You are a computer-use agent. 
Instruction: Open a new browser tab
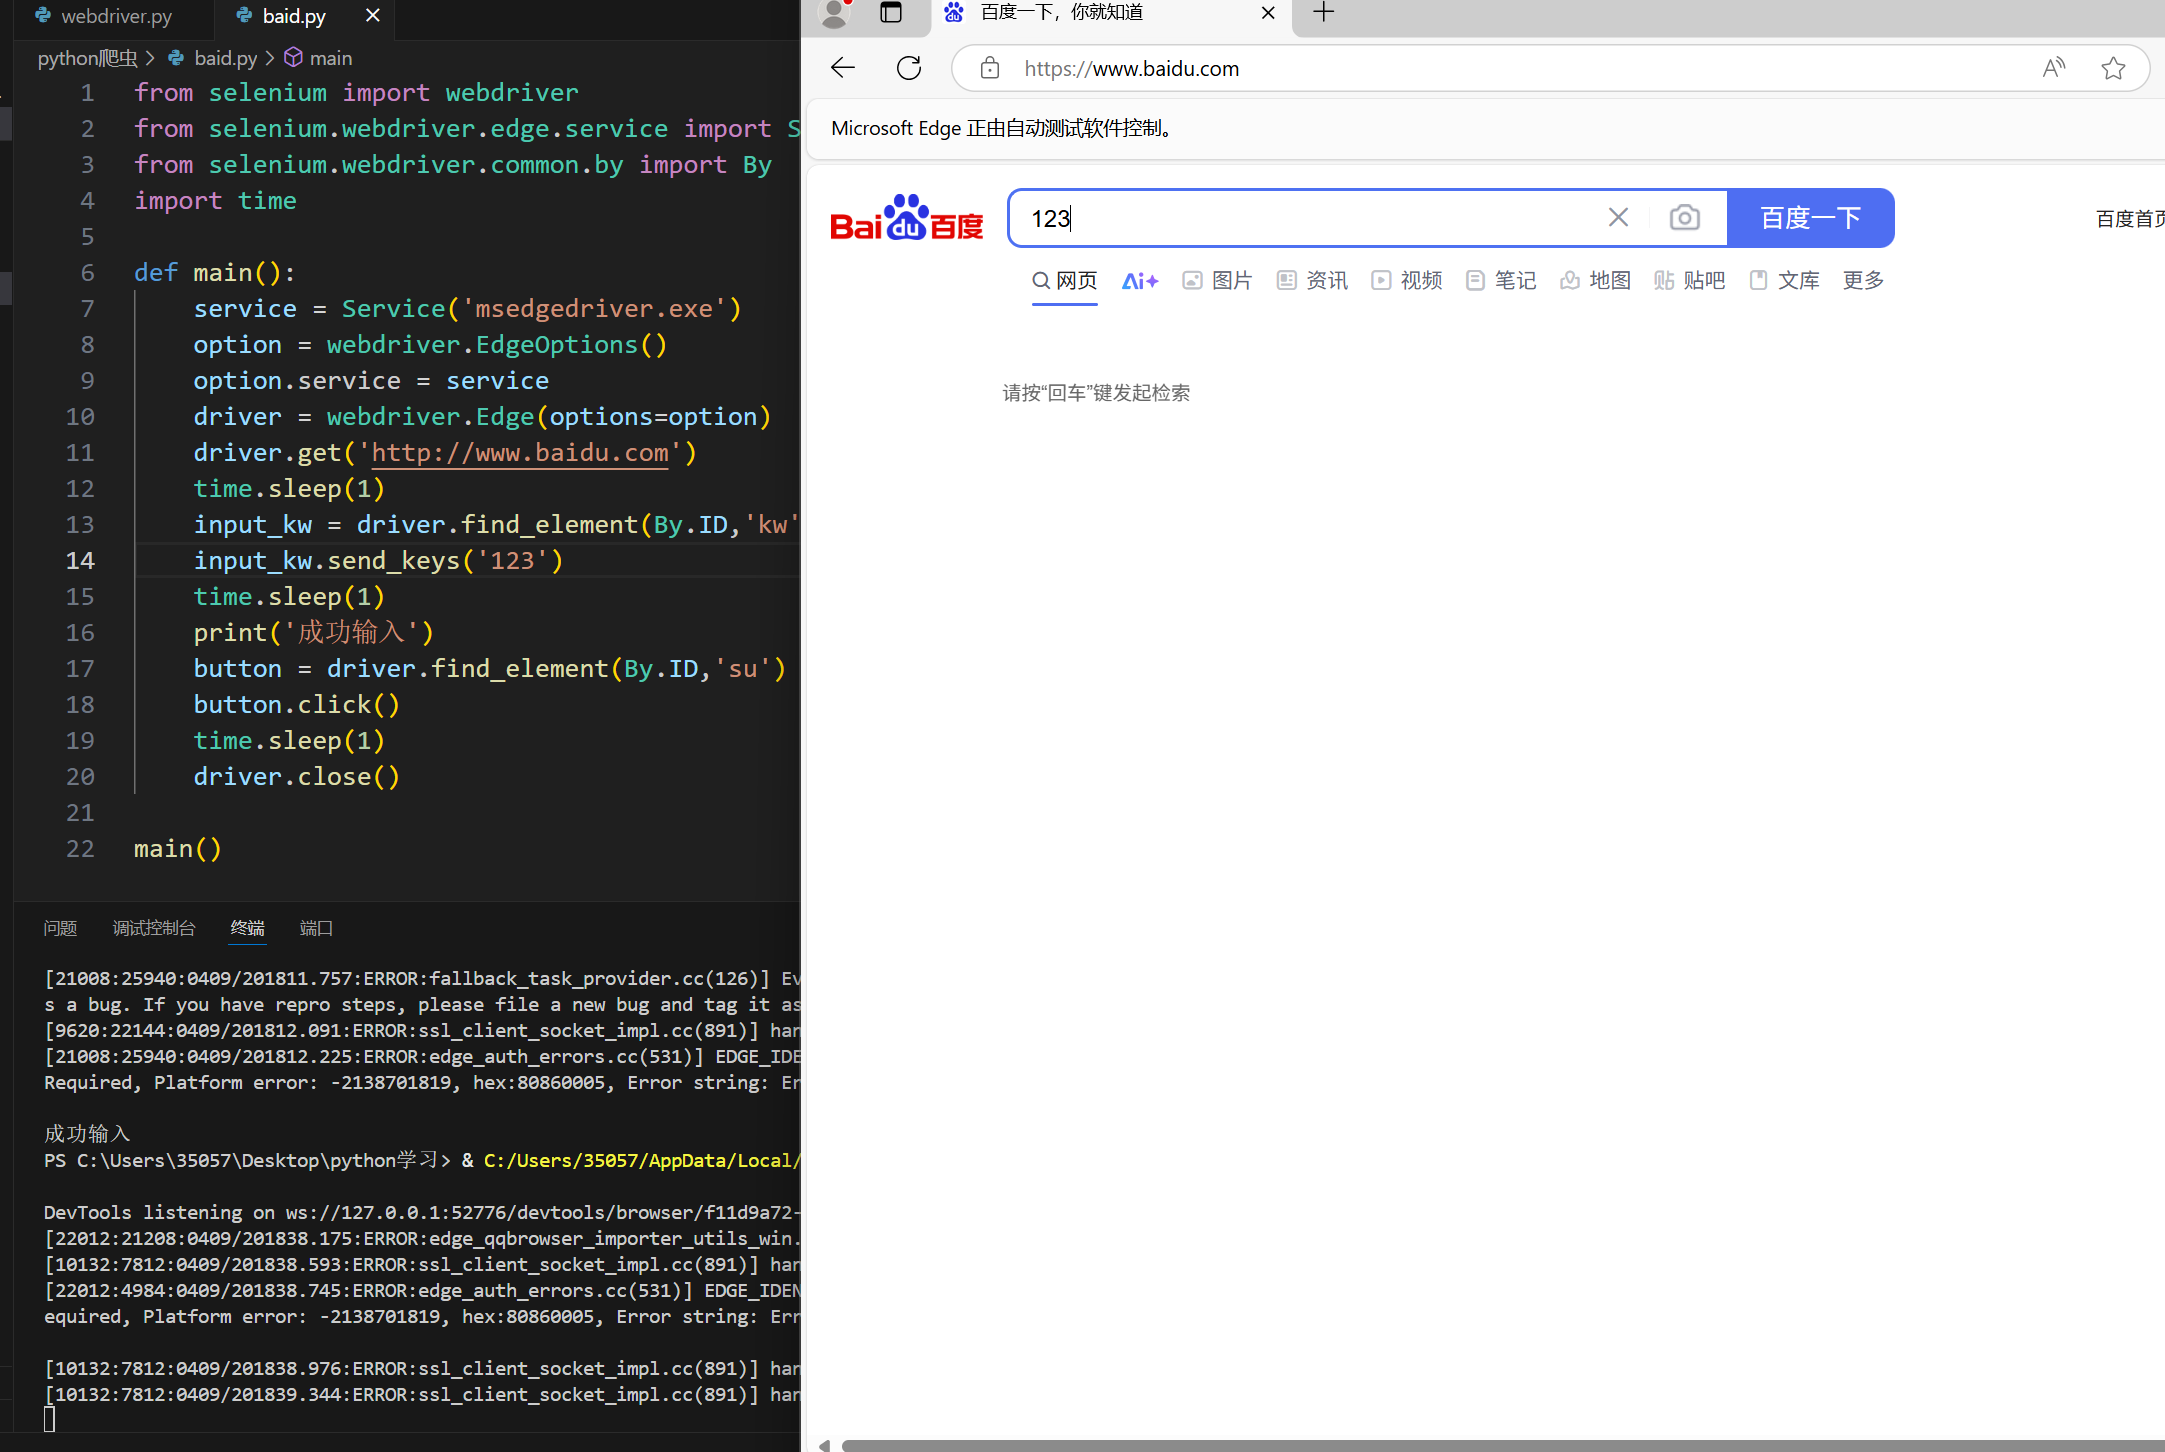(x=1323, y=13)
